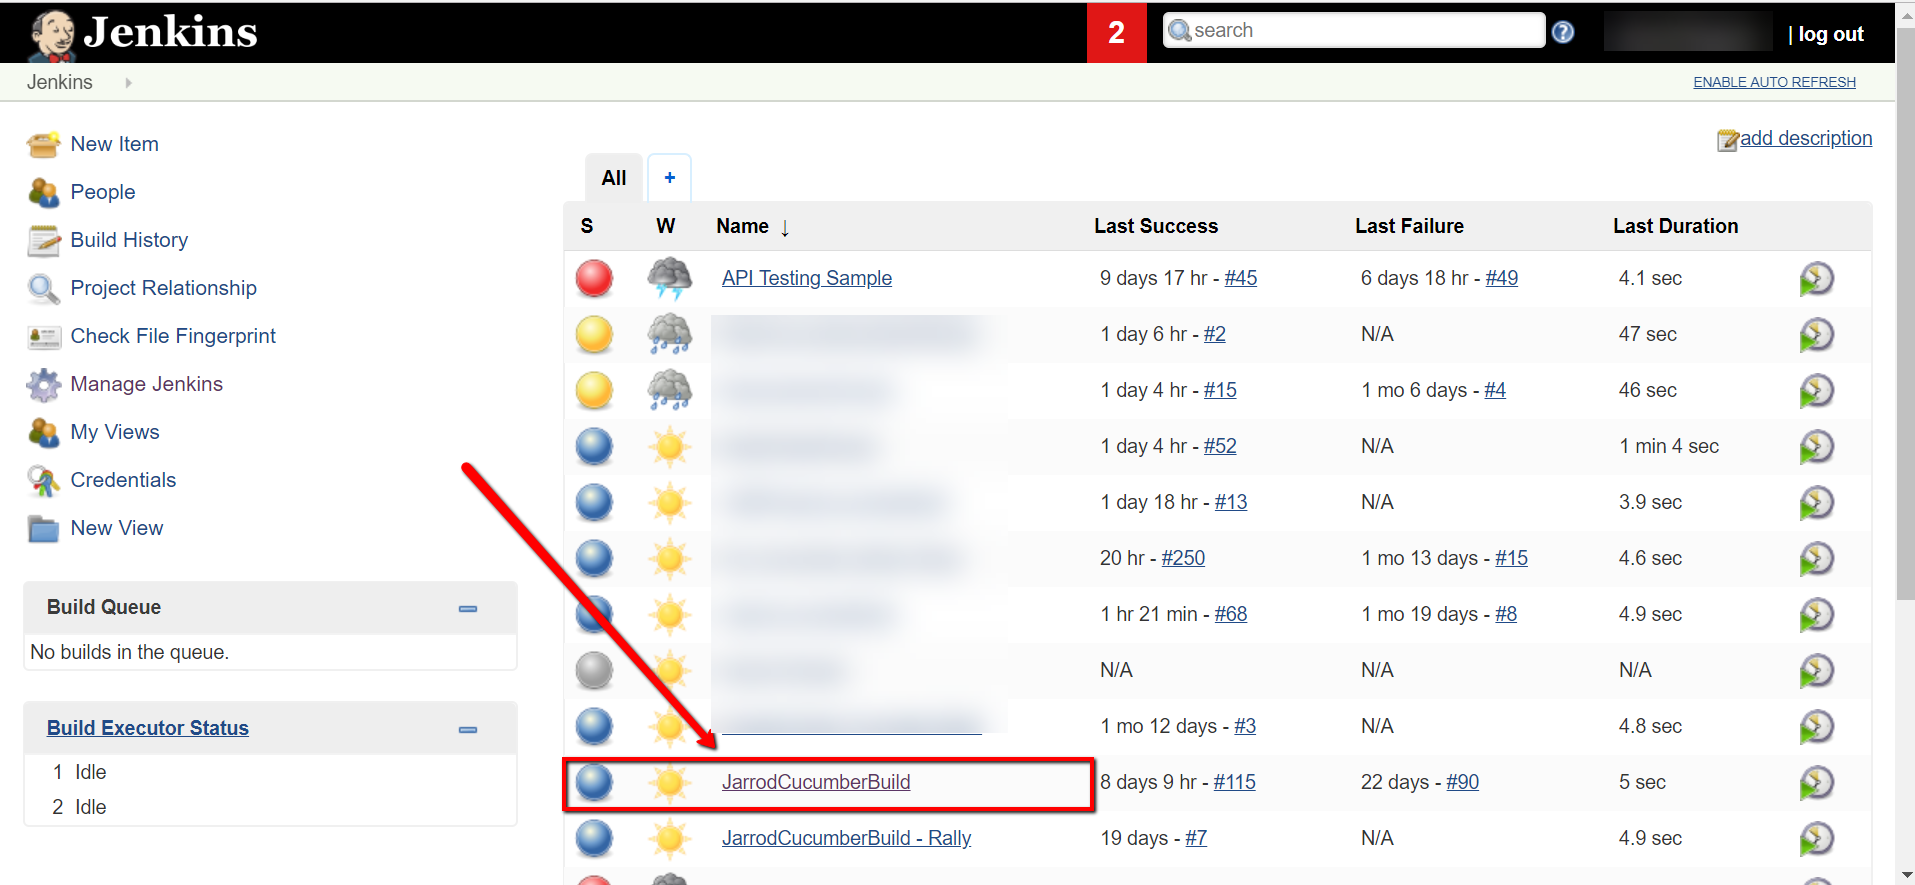Schedule build for the 1 min 4 sec job
This screenshot has height=885, width=1915.
click(1816, 447)
